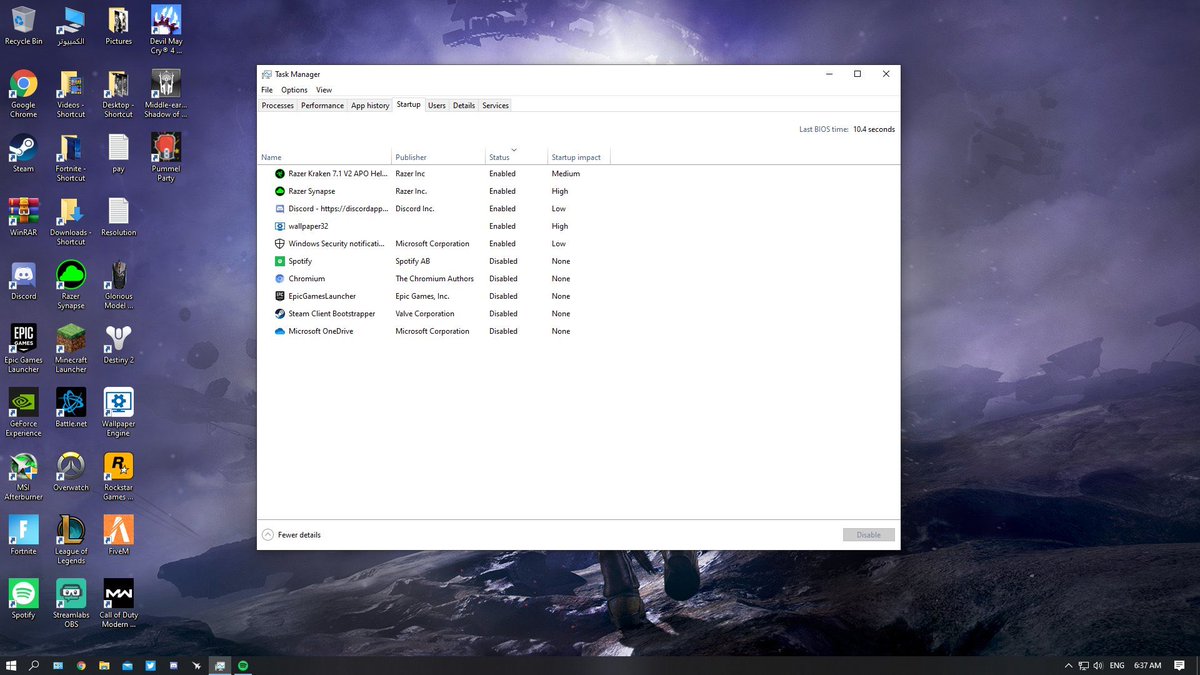Select the Call of Duty Modern Warfare icon

point(118,604)
